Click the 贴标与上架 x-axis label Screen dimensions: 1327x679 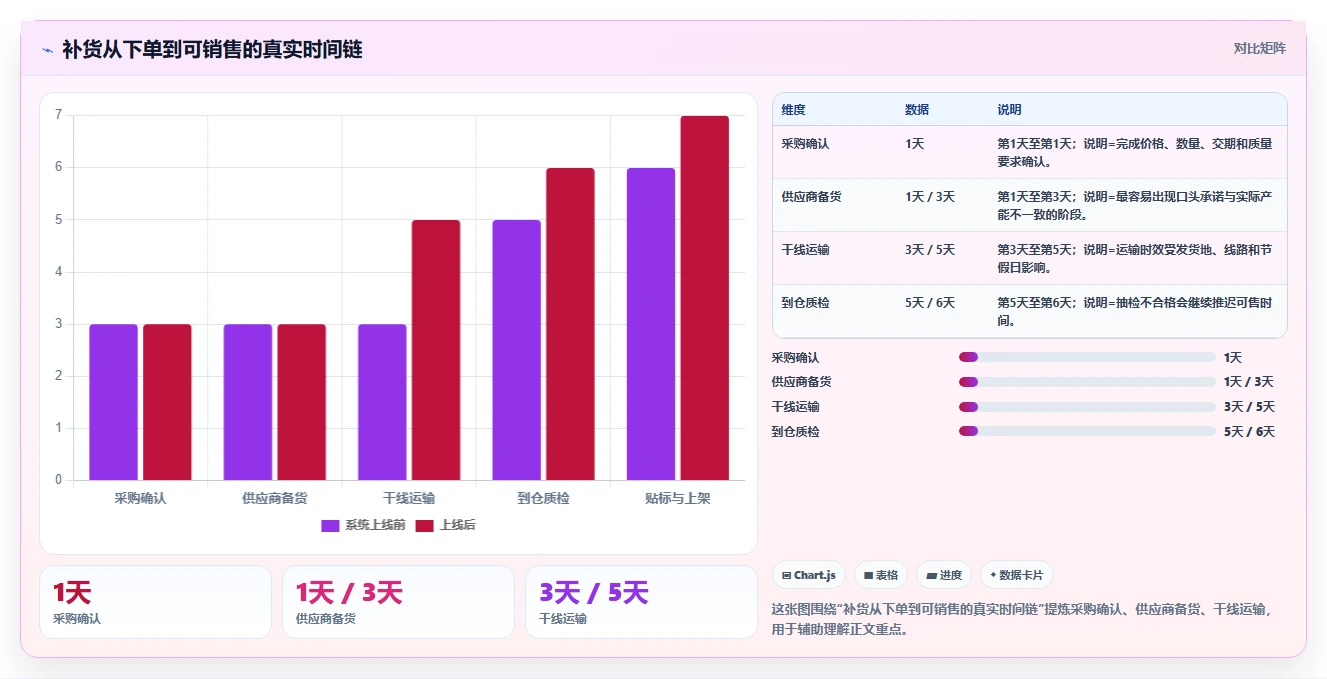[x=678, y=498]
